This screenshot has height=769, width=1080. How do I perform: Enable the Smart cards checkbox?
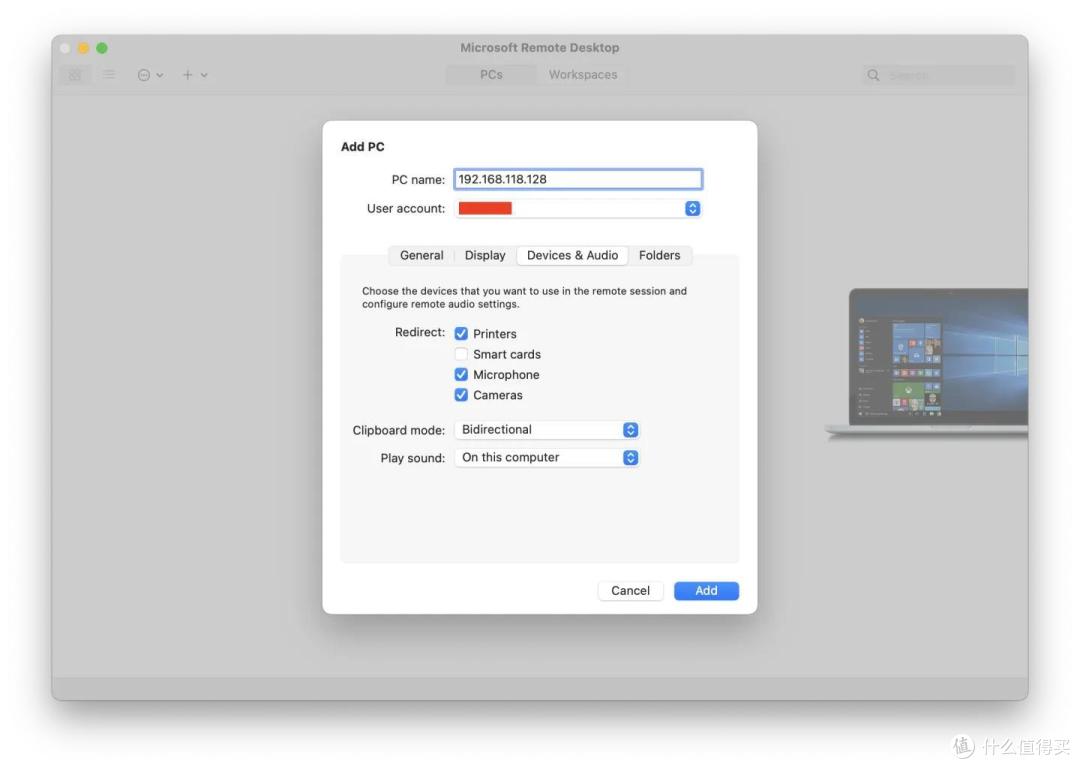click(x=461, y=354)
